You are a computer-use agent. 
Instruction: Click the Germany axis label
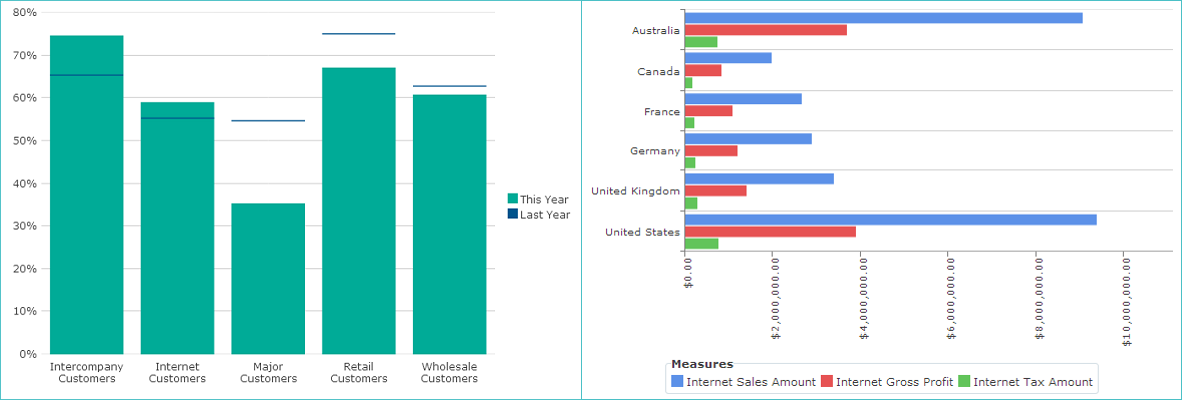click(655, 152)
